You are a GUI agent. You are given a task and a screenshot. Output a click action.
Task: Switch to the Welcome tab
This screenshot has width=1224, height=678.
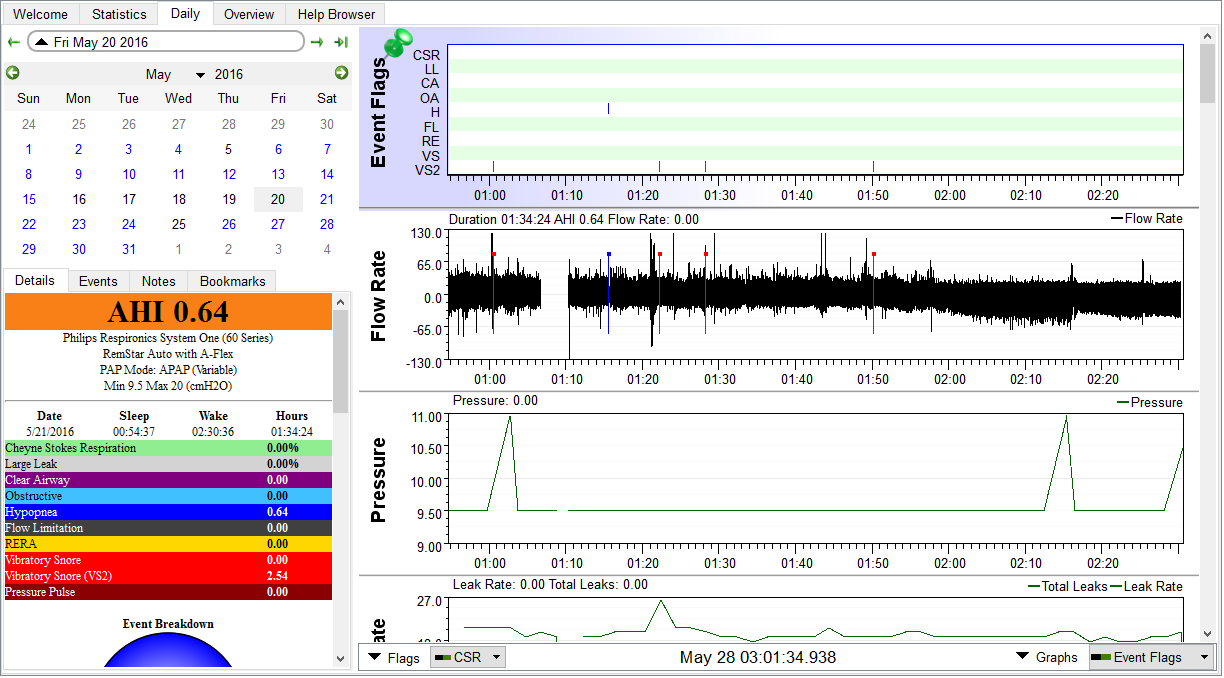coord(41,14)
